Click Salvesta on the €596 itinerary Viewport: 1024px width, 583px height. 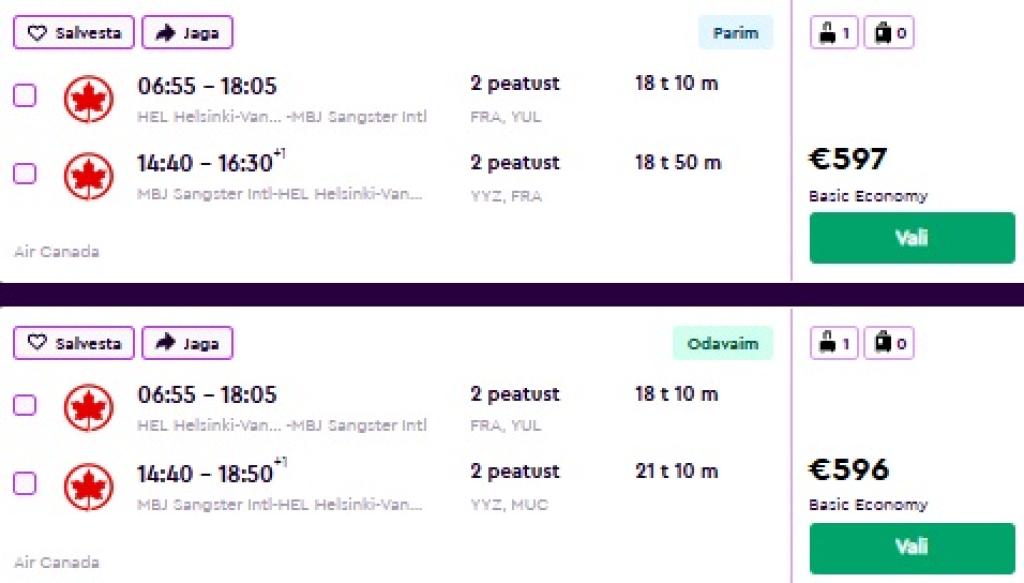(x=74, y=343)
